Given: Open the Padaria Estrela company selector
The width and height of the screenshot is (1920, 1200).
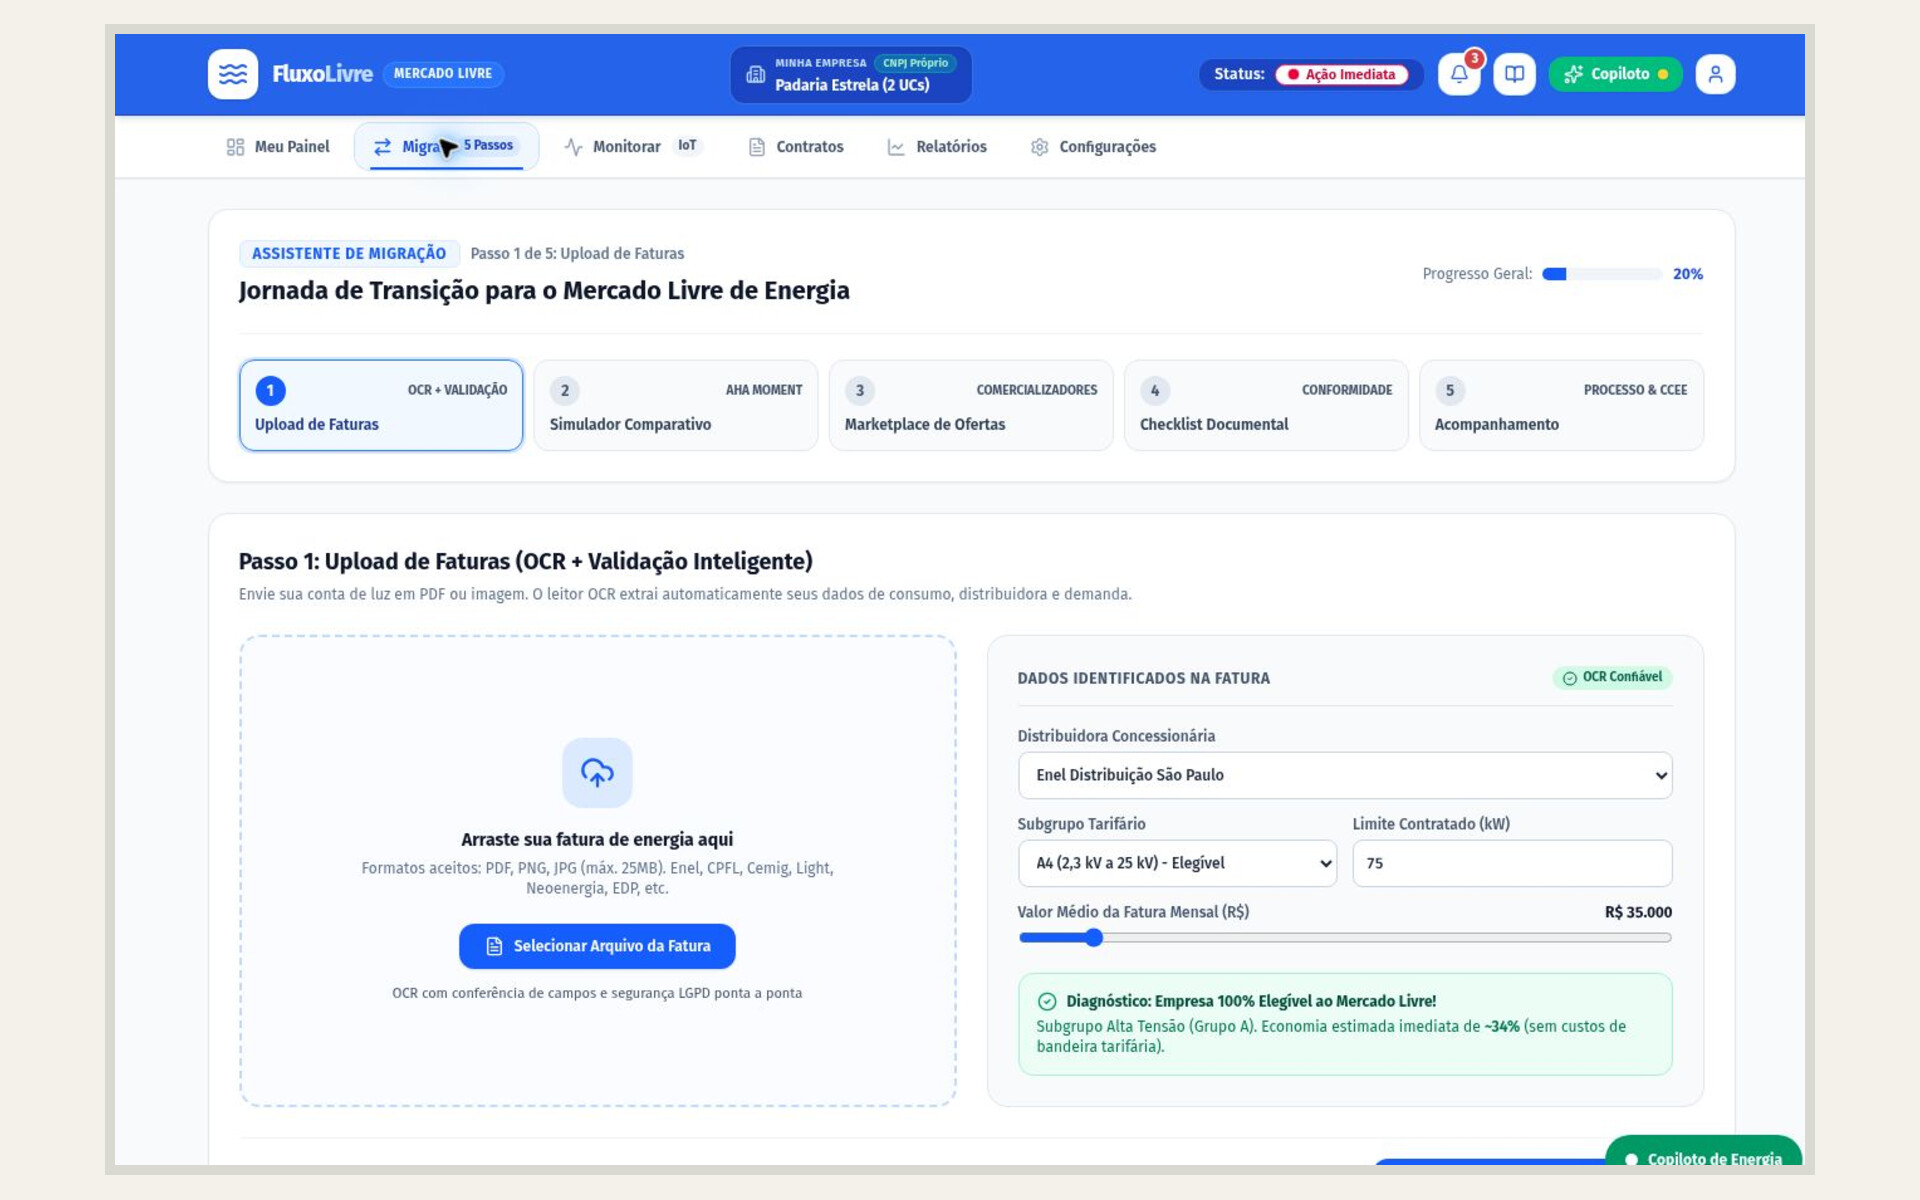Looking at the screenshot, I should 851,74.
